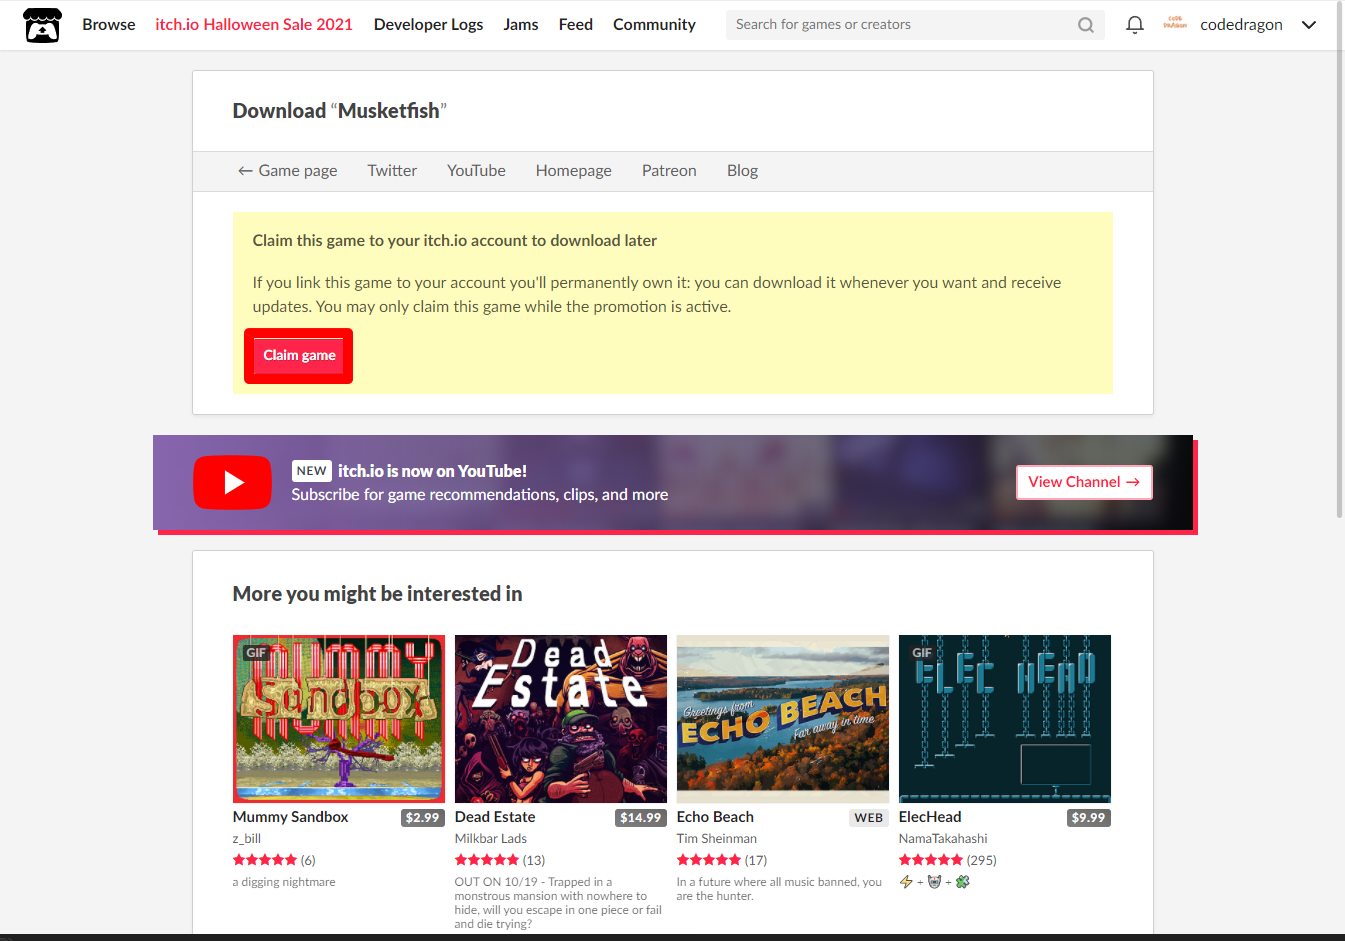Open Mummy Sandbox thumbnail
Image resolution: width=1345 pixels, height=941 pixels.
point(339,719)
